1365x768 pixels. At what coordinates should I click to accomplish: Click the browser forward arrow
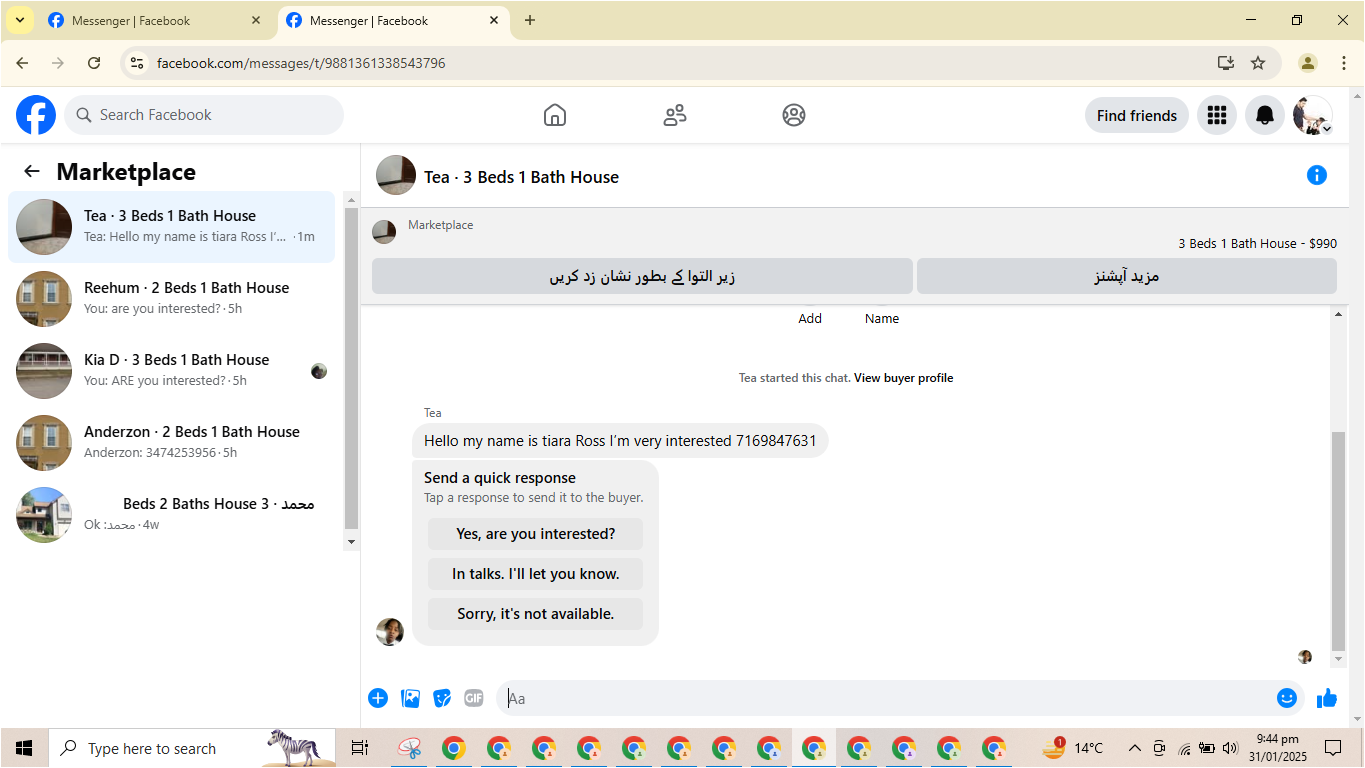(x=58, y=63)
